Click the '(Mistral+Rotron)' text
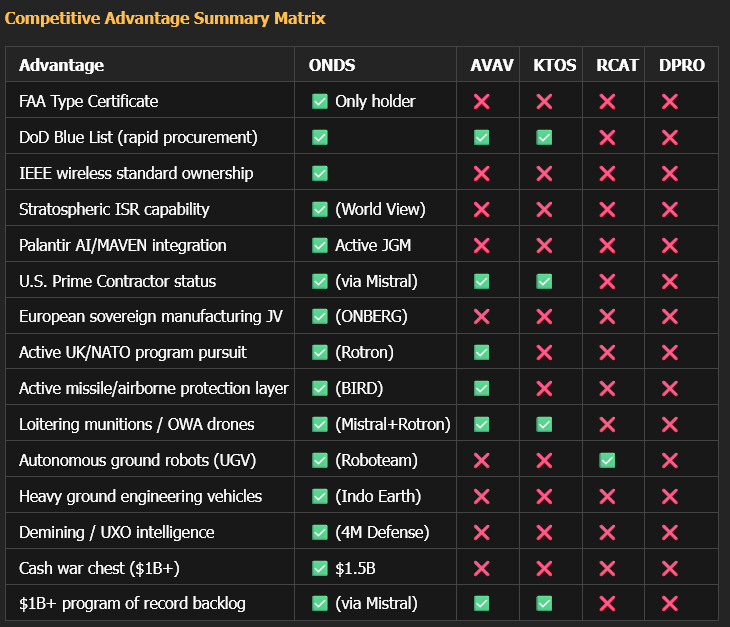This screenshot has height=627, width=730. 393,424
